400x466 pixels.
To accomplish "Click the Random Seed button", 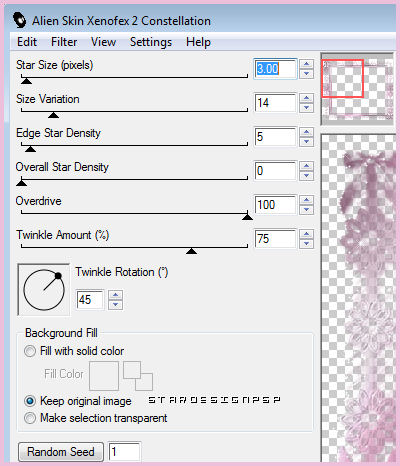I will pyautogui.click(x=61, y=452).
